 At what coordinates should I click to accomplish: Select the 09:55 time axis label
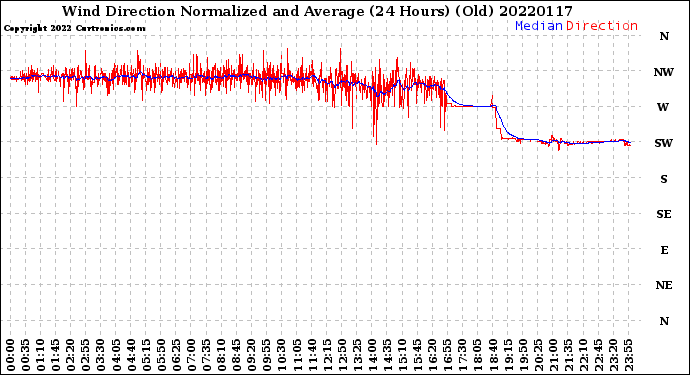[x=267, y=355]
